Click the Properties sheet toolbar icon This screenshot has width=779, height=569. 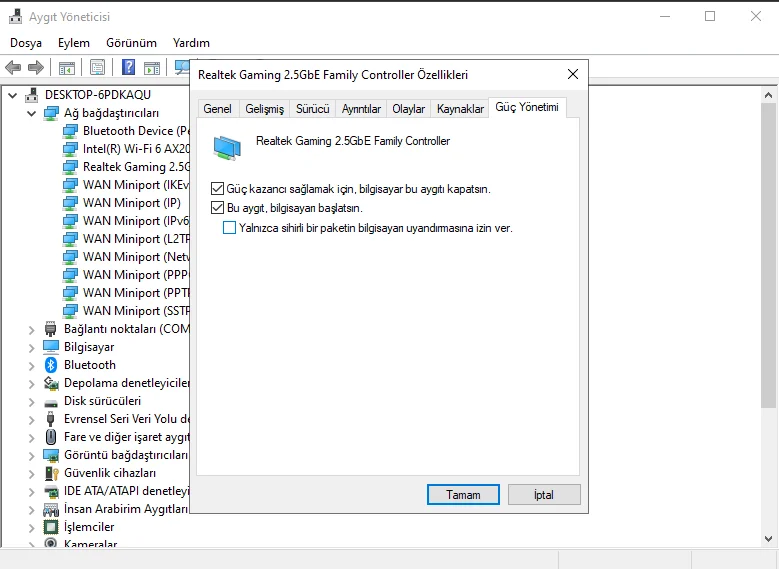[97, 67]
